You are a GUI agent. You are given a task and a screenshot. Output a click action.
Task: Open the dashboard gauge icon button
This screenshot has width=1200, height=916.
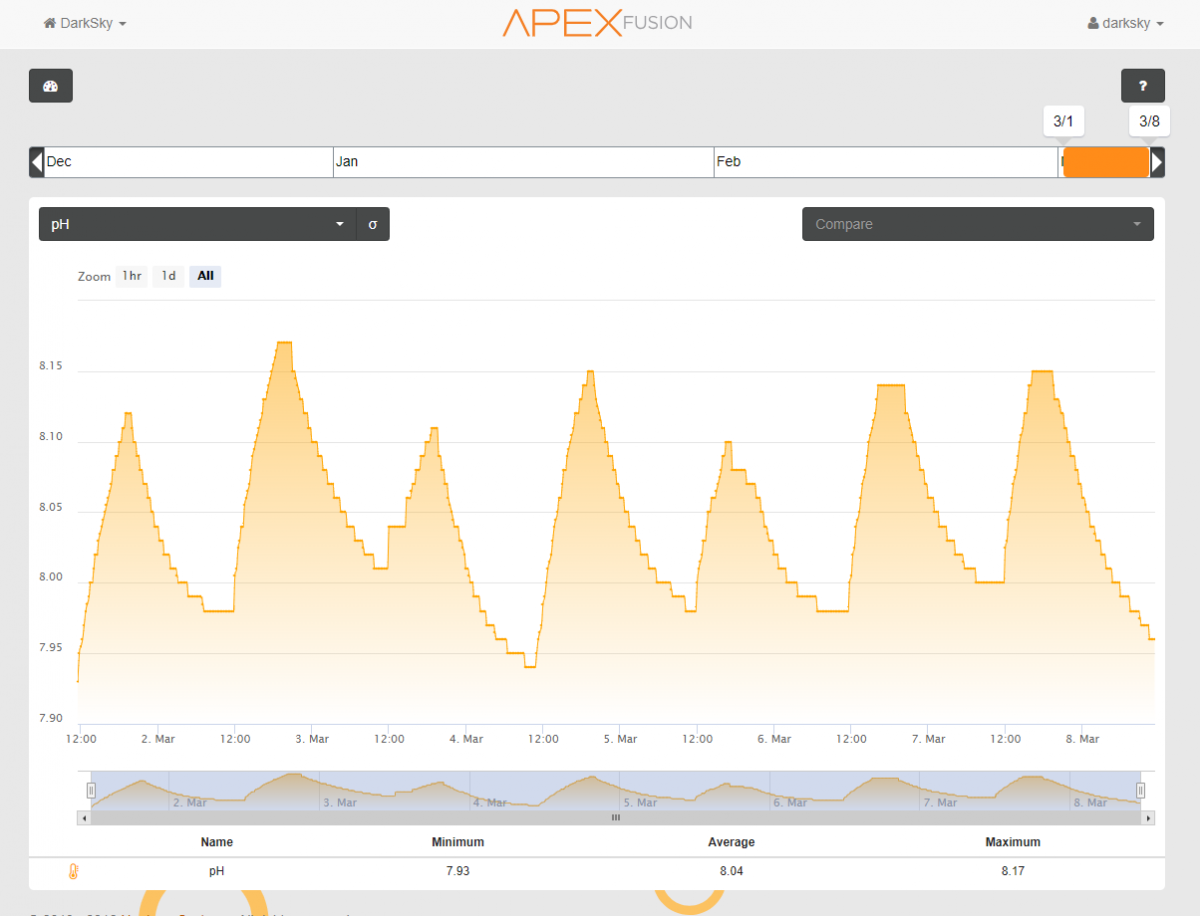(x=51, y=86)
